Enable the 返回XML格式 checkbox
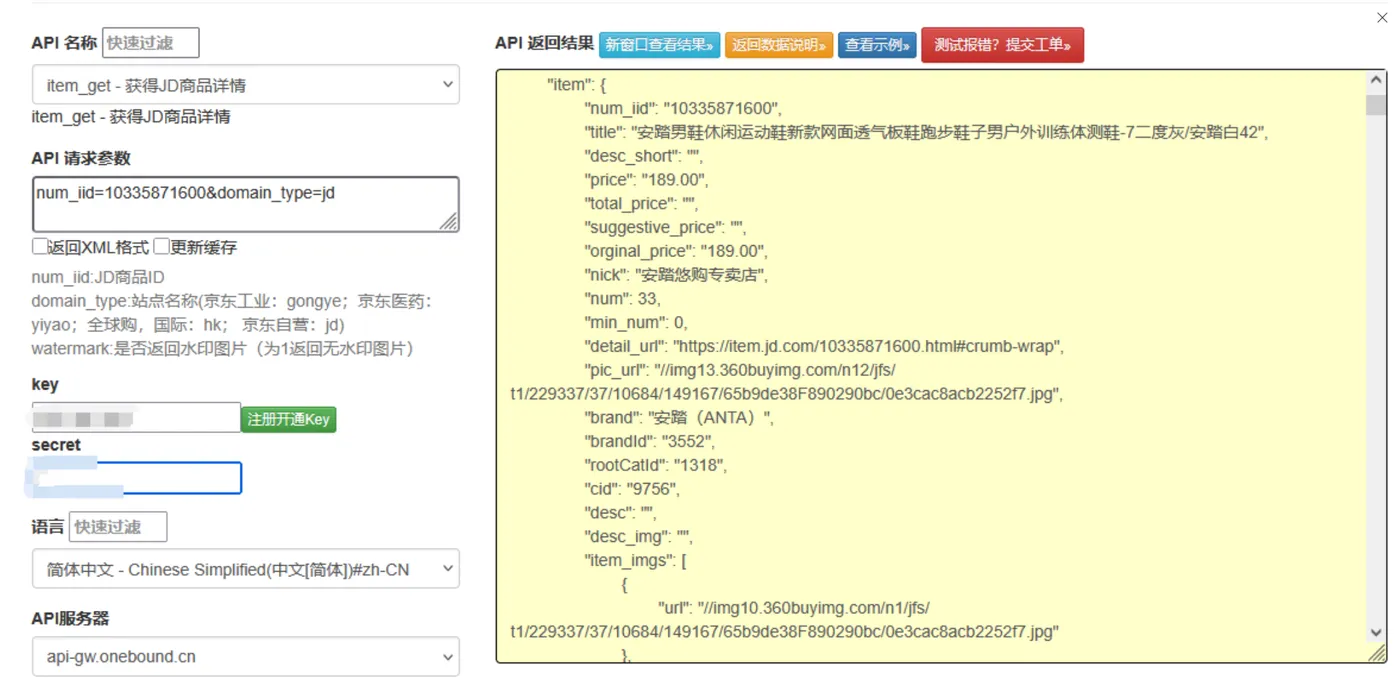 click(x=40, y=246)
